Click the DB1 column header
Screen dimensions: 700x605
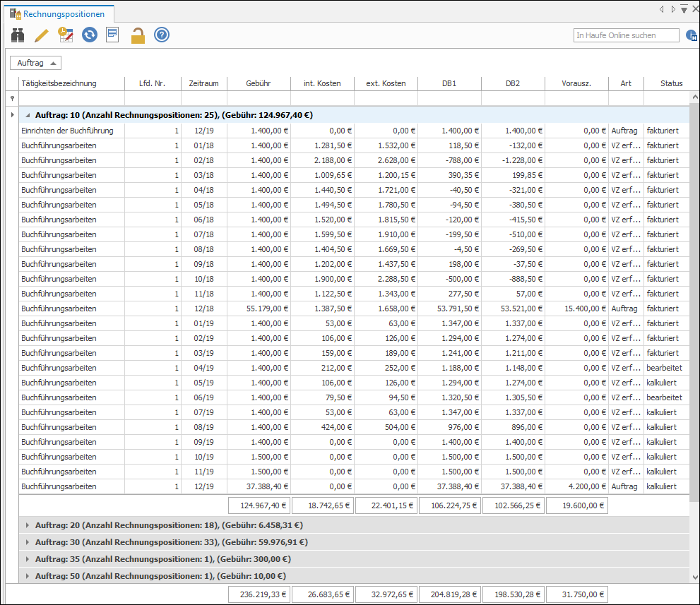tap(450, 83)
